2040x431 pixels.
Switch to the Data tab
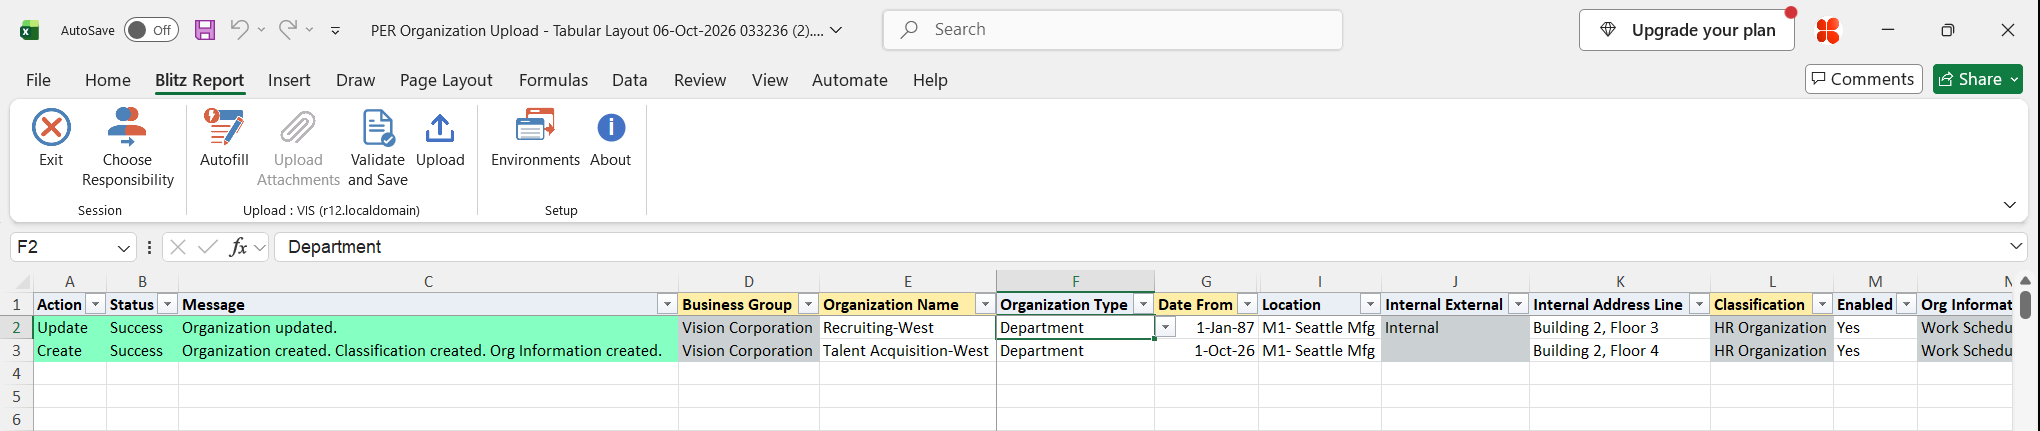click(x=629, y=80)
